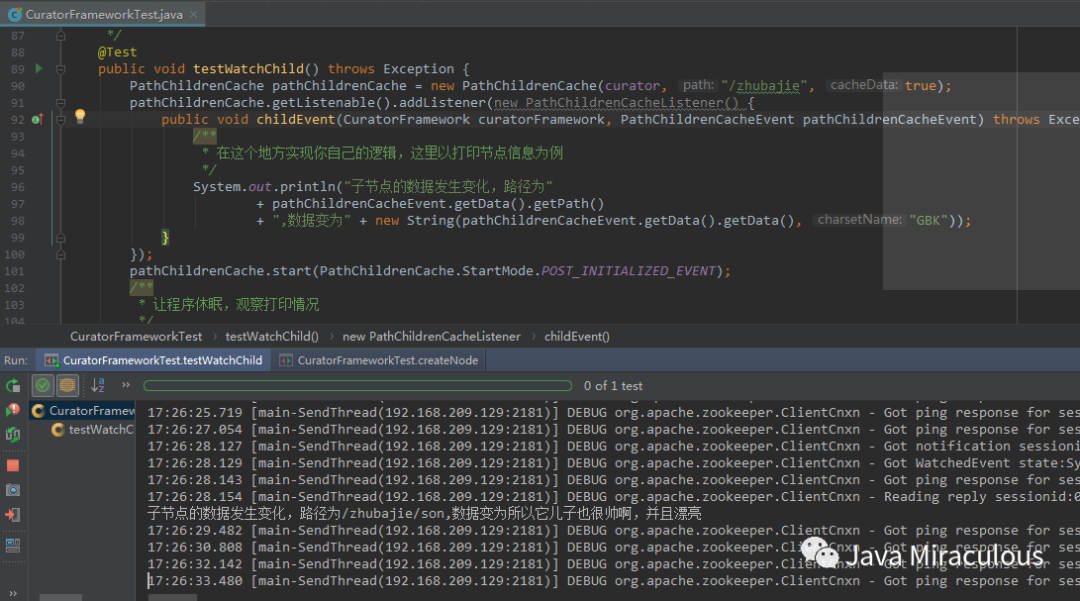Image resolution: width=1080 pixels, height=601 pixels.
Task: Click the yellow icon beside CuratorFramew
Action: coord(39,411)
